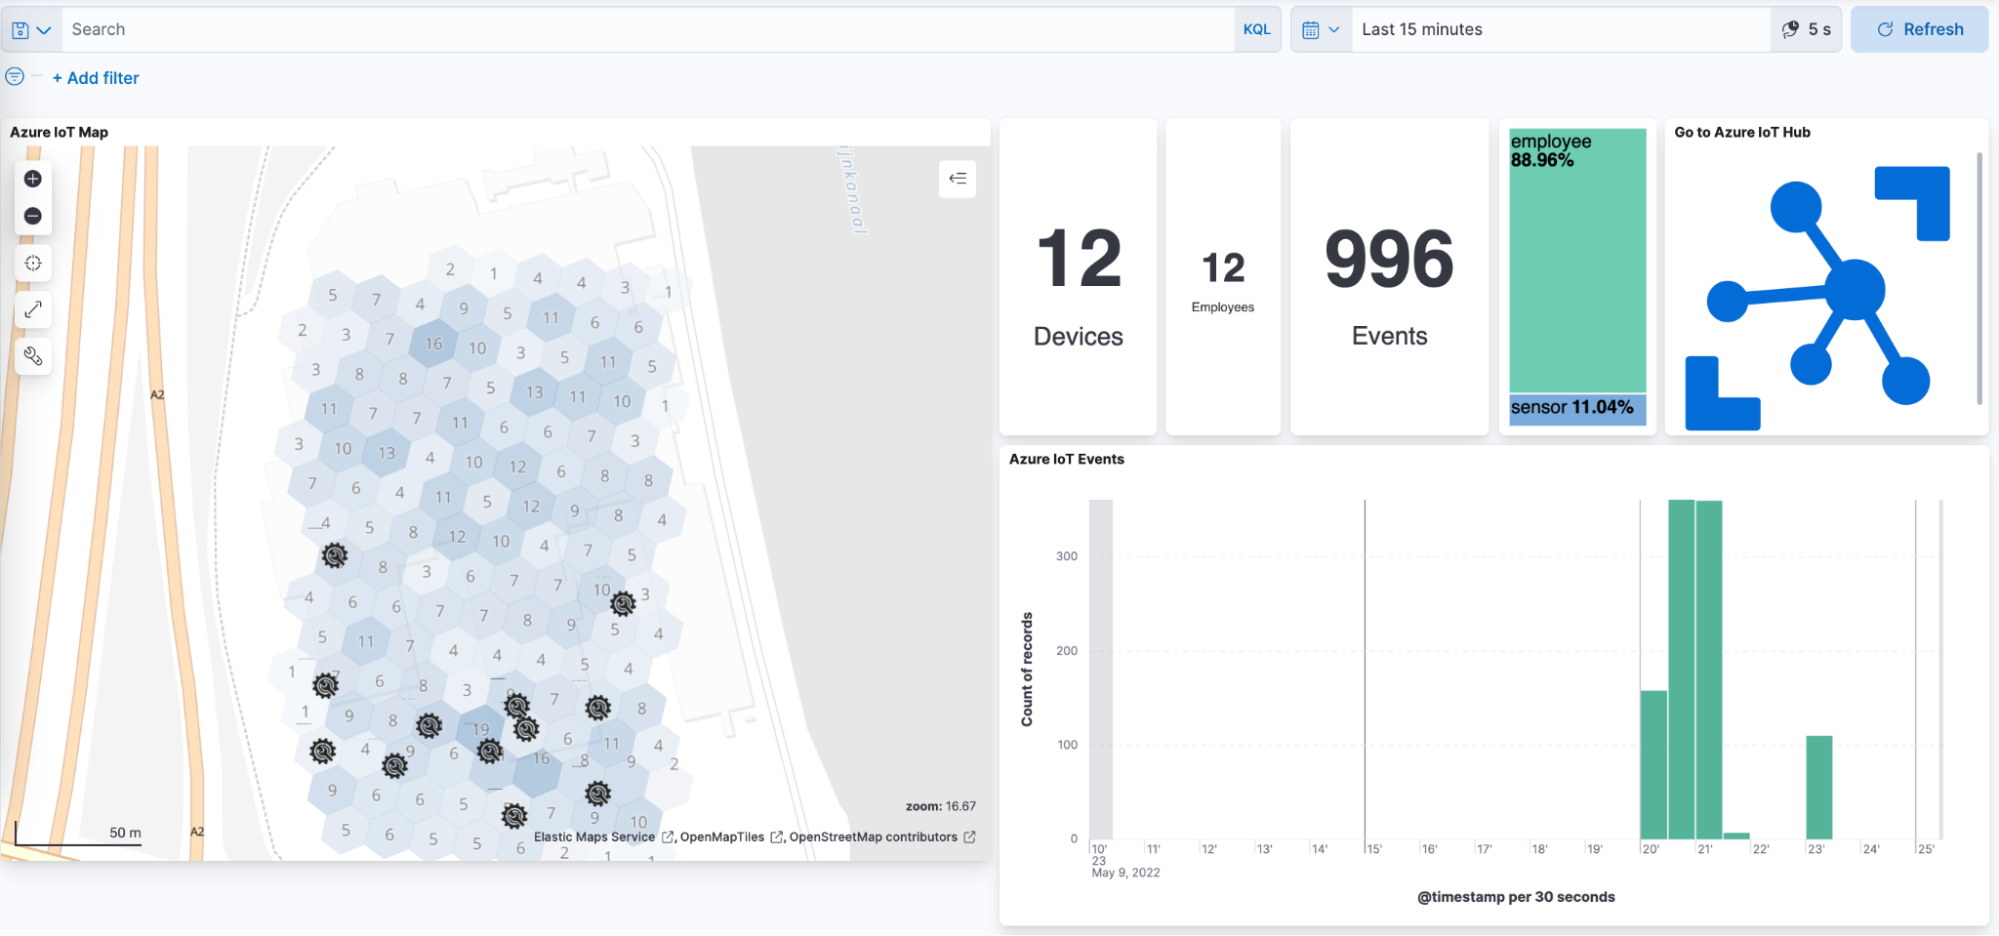The height and width of the screenshot is (936, 1999).
Task: Click the Azure IoT Hub logo image
Action: tap(1817, 298)
